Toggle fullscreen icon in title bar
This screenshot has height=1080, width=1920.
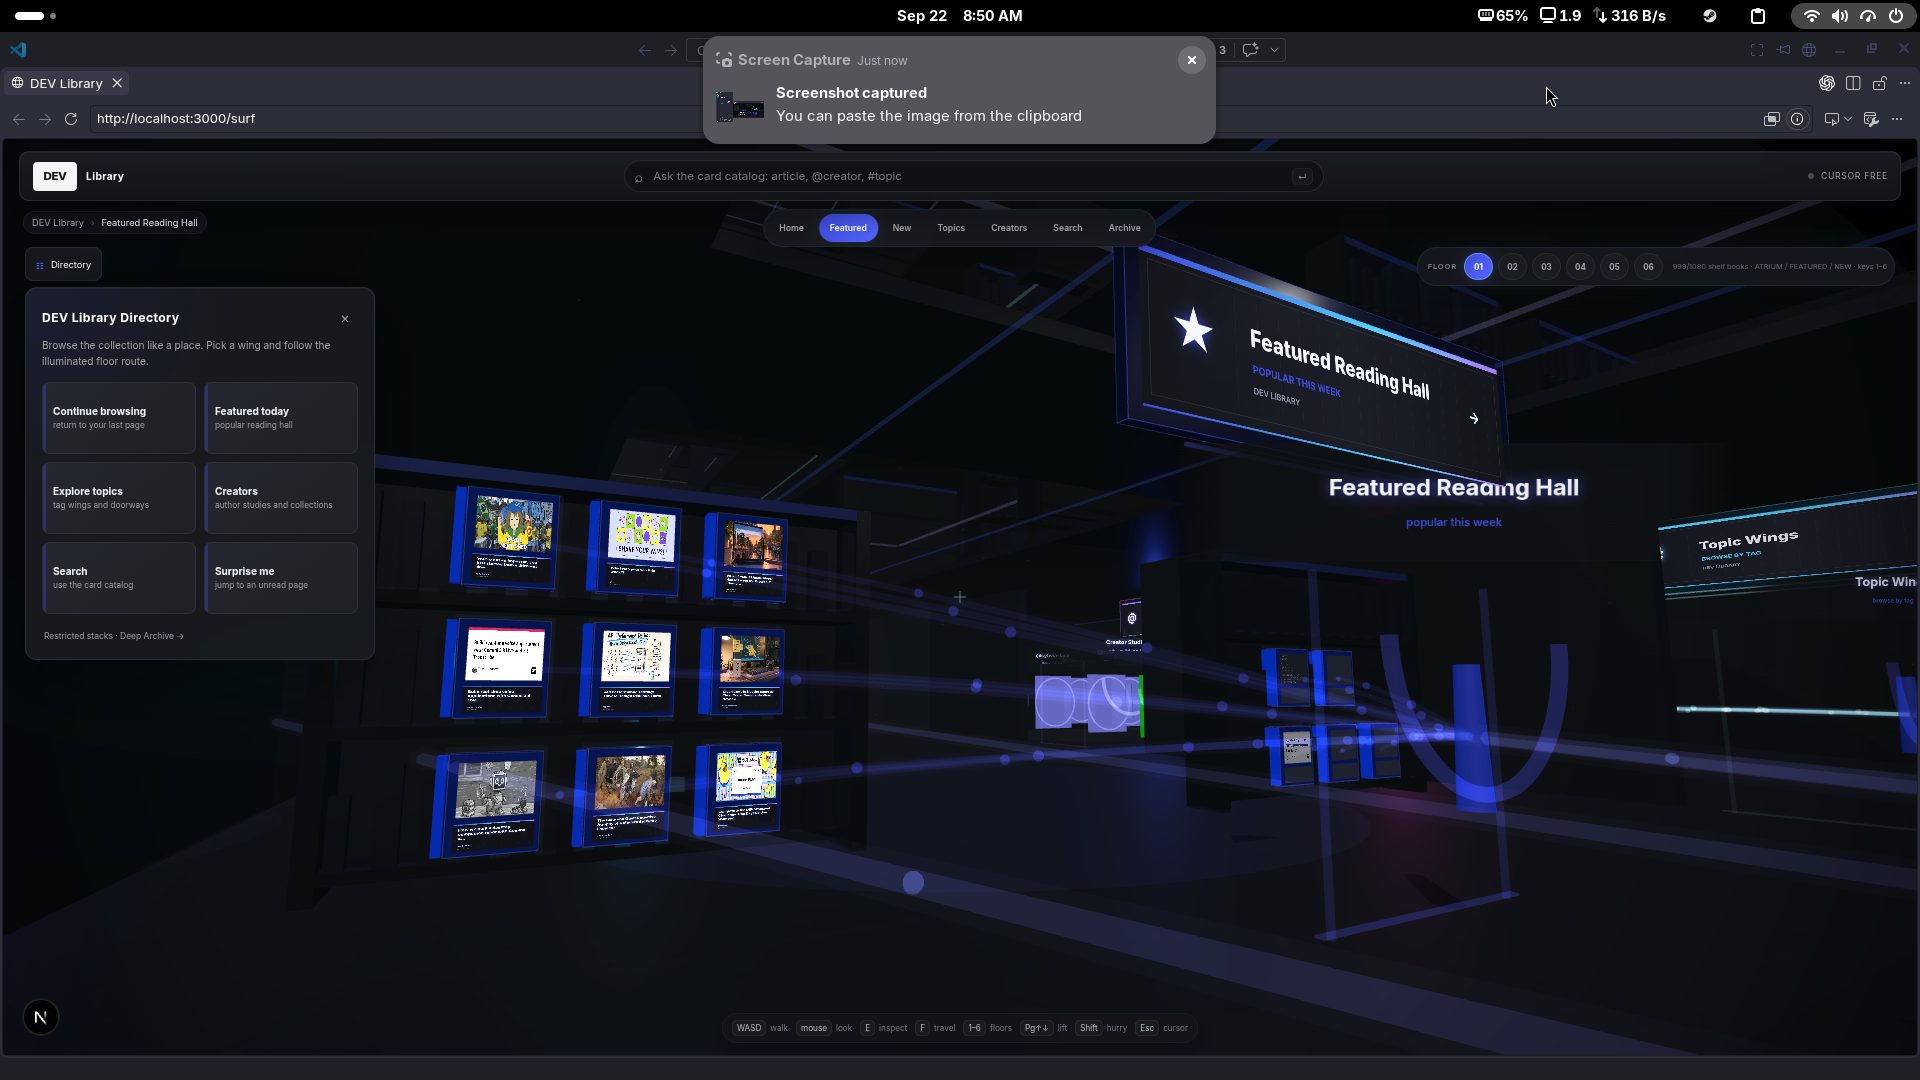coord(1757,50)
